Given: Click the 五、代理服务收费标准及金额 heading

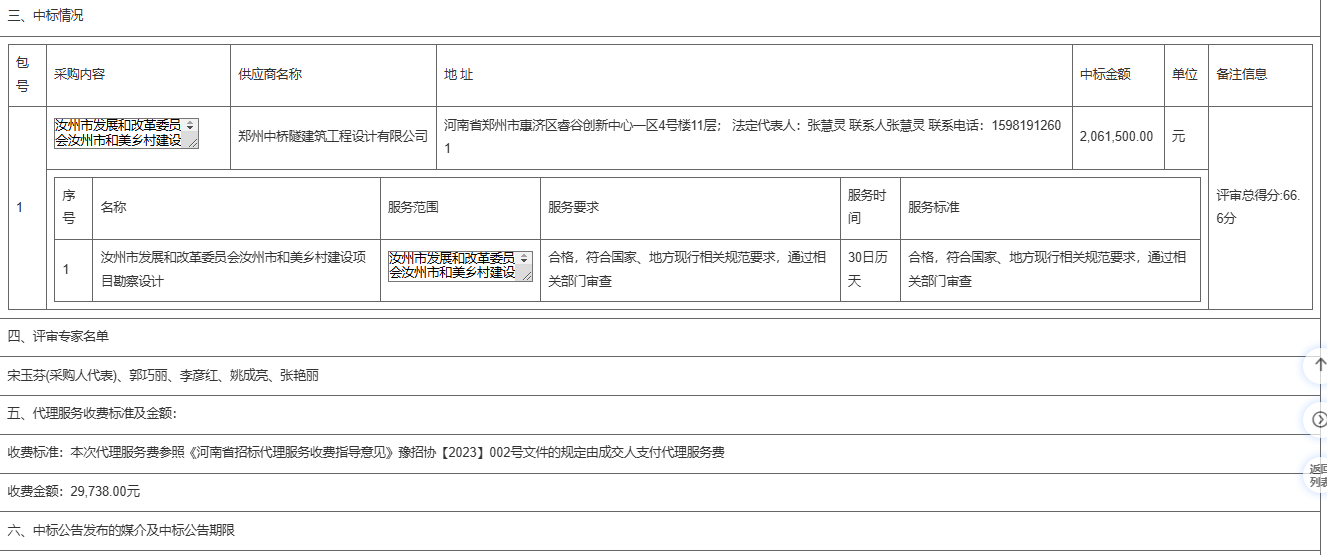Looking at the screenshot, I should 92,413.
